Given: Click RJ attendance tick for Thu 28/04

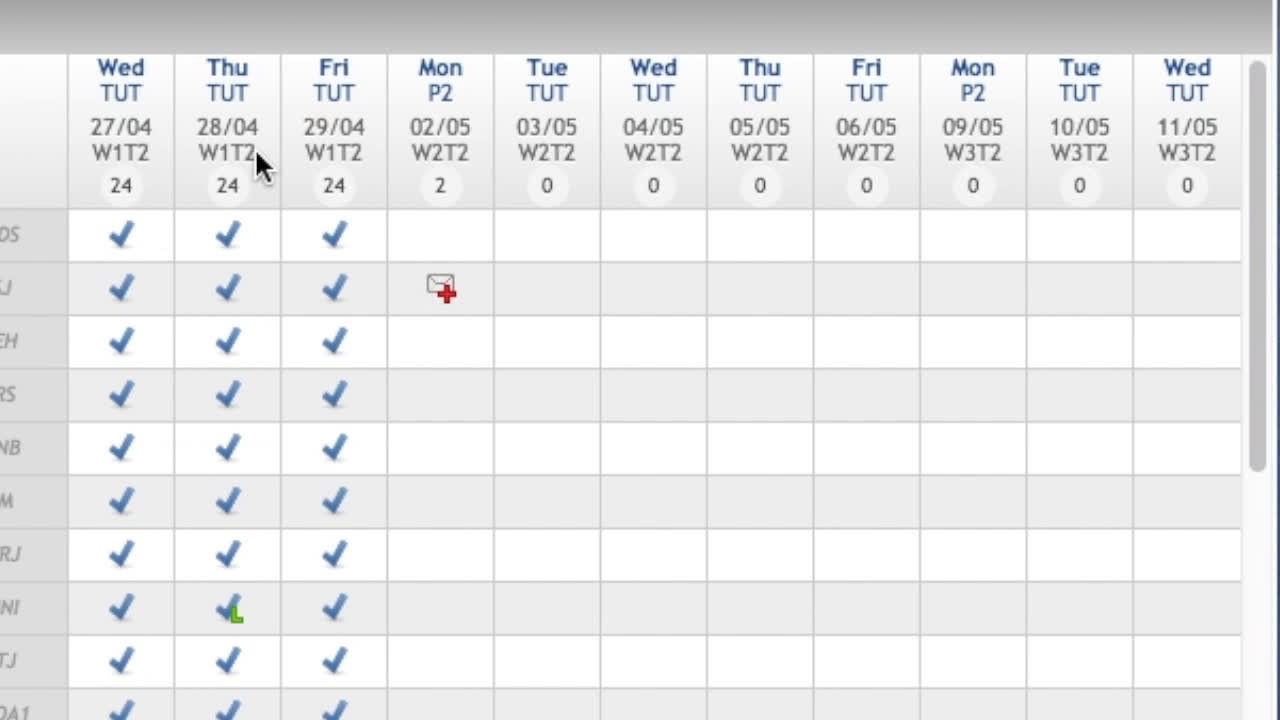Looking at the screenshot, I should tap(228, 554).
